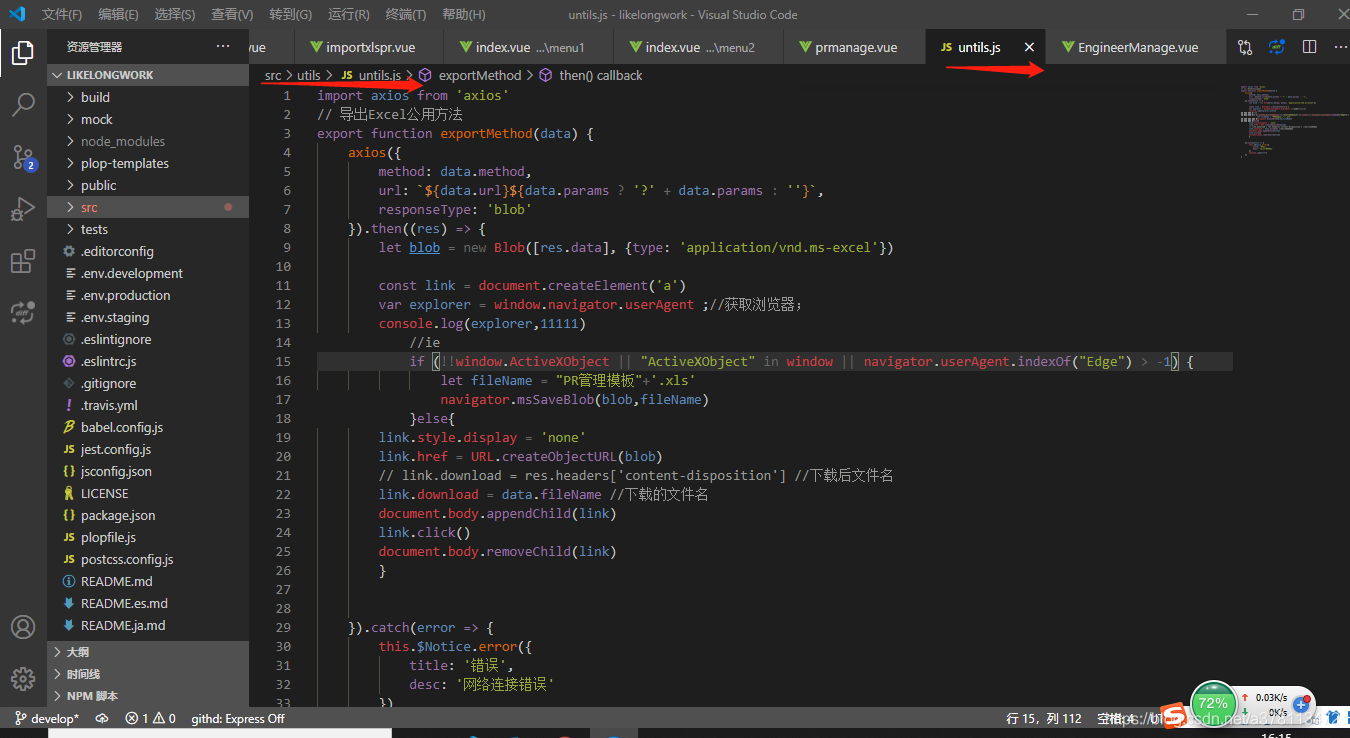Click the blue sync arrows icon in editor toolbar
Viewport: 1350px width, 738px height.
point(1277,47)
